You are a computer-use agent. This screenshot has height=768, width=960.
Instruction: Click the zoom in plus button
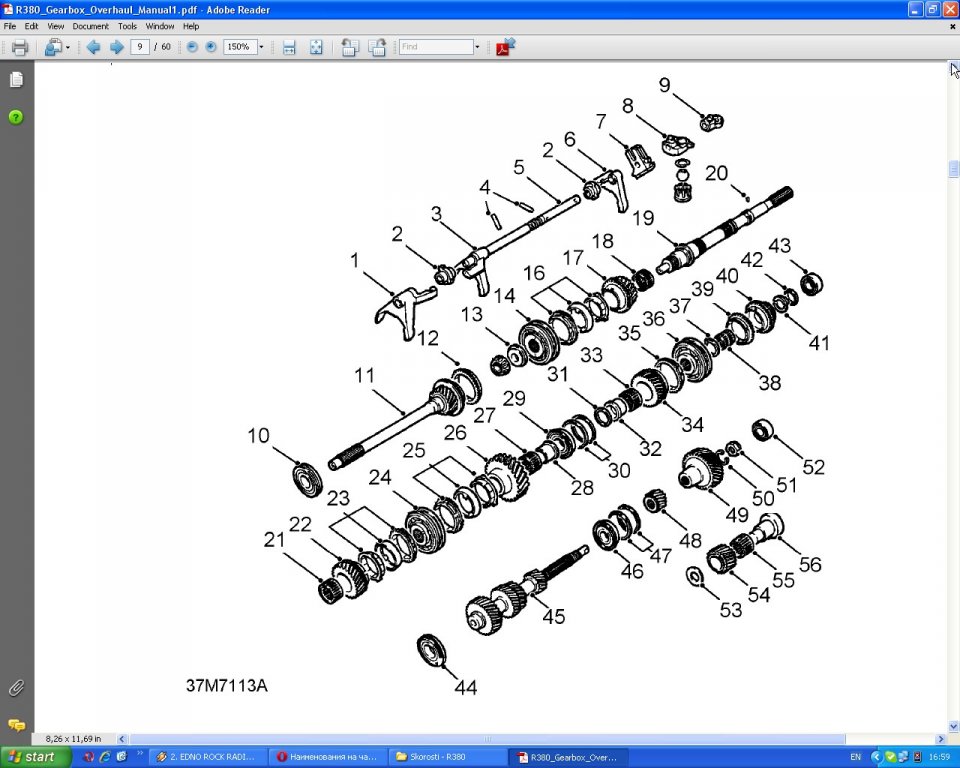pyautogui.click(x=210, y=47)
